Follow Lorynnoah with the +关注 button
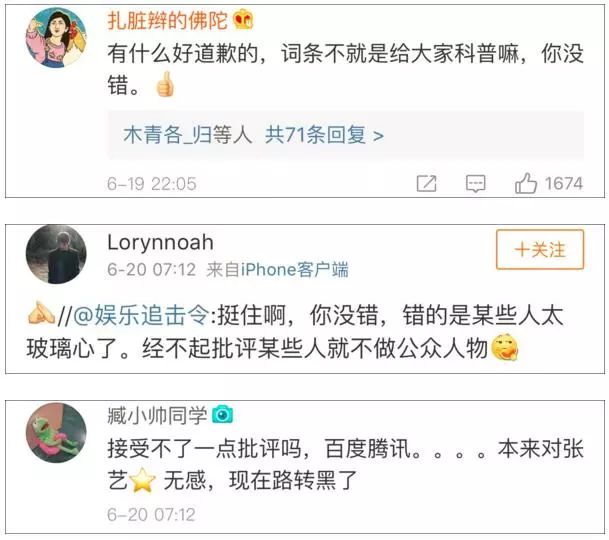Image resolution: width=609 pixels, height=540 pixels. [x=540, y=249]
